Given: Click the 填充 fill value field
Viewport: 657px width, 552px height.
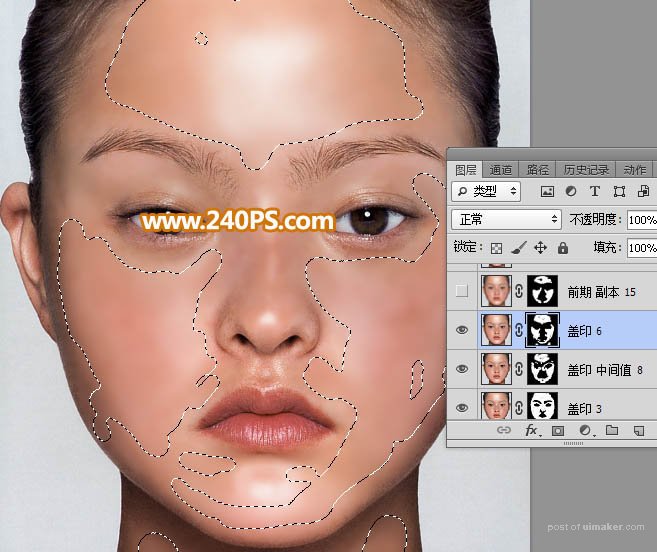Looking at the screenshot, I should (x=642, y=248).
